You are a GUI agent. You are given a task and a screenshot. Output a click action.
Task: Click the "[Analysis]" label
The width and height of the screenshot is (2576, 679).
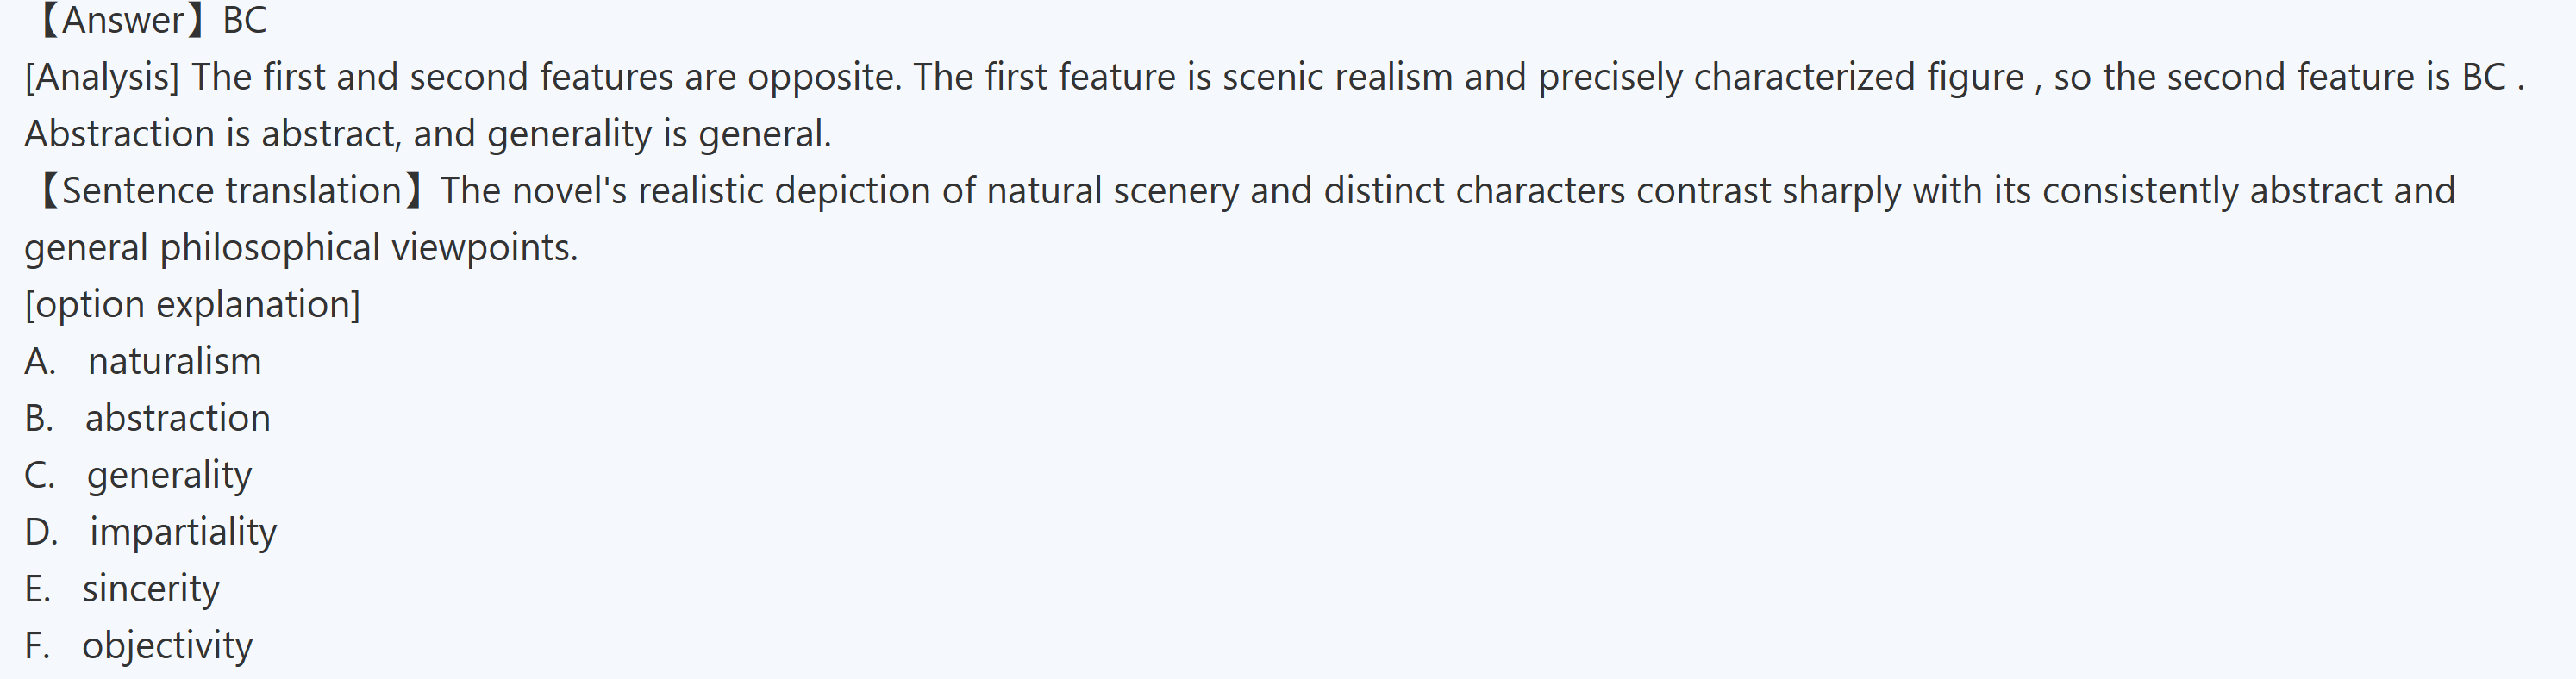click(102, 77)
